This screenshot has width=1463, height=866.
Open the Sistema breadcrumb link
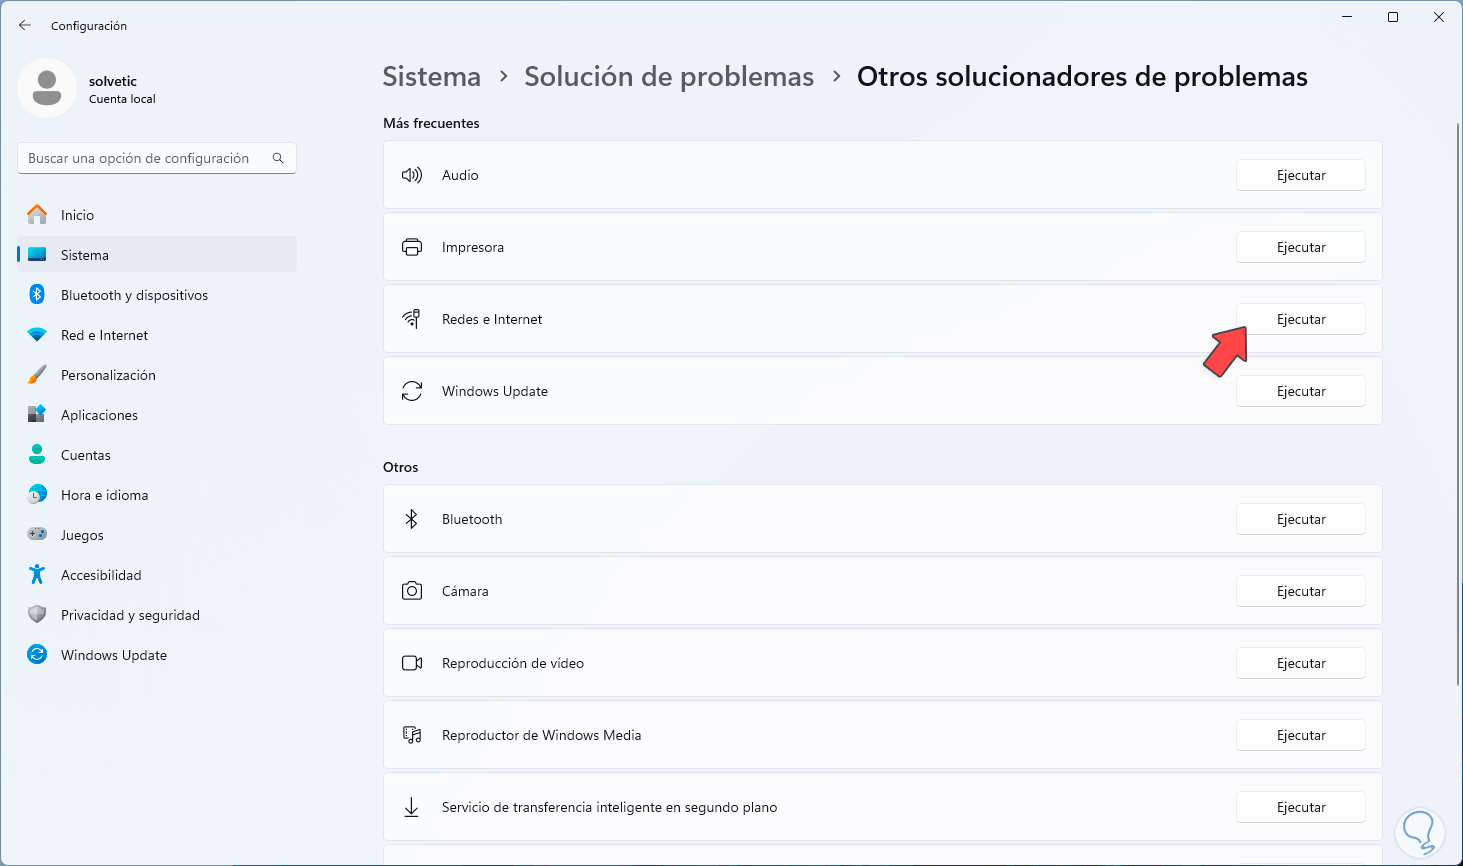click(431, 76)
